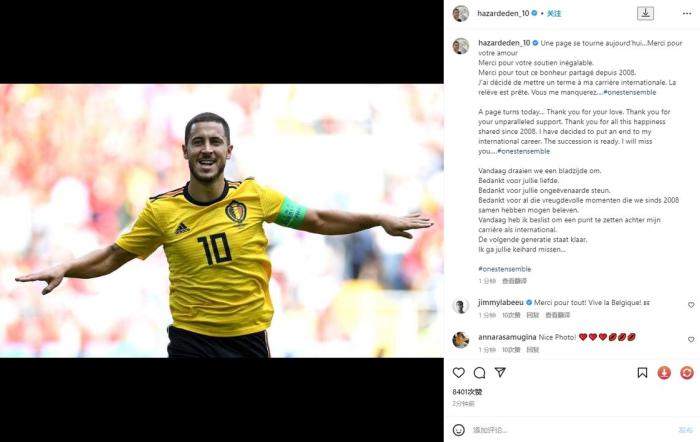Screen dimensions: 700x442
Task: Click the red repost circular arrows icon
Action: point(687,372)
